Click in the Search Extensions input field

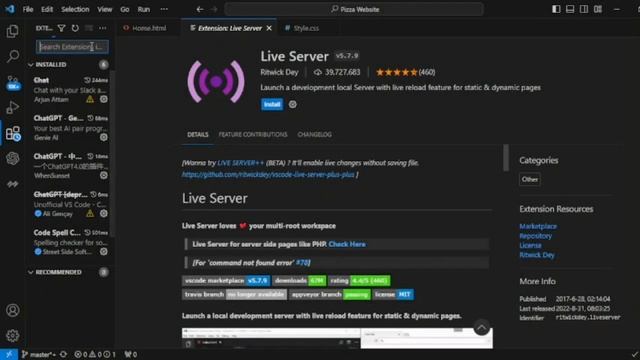[x=72, y=47]
